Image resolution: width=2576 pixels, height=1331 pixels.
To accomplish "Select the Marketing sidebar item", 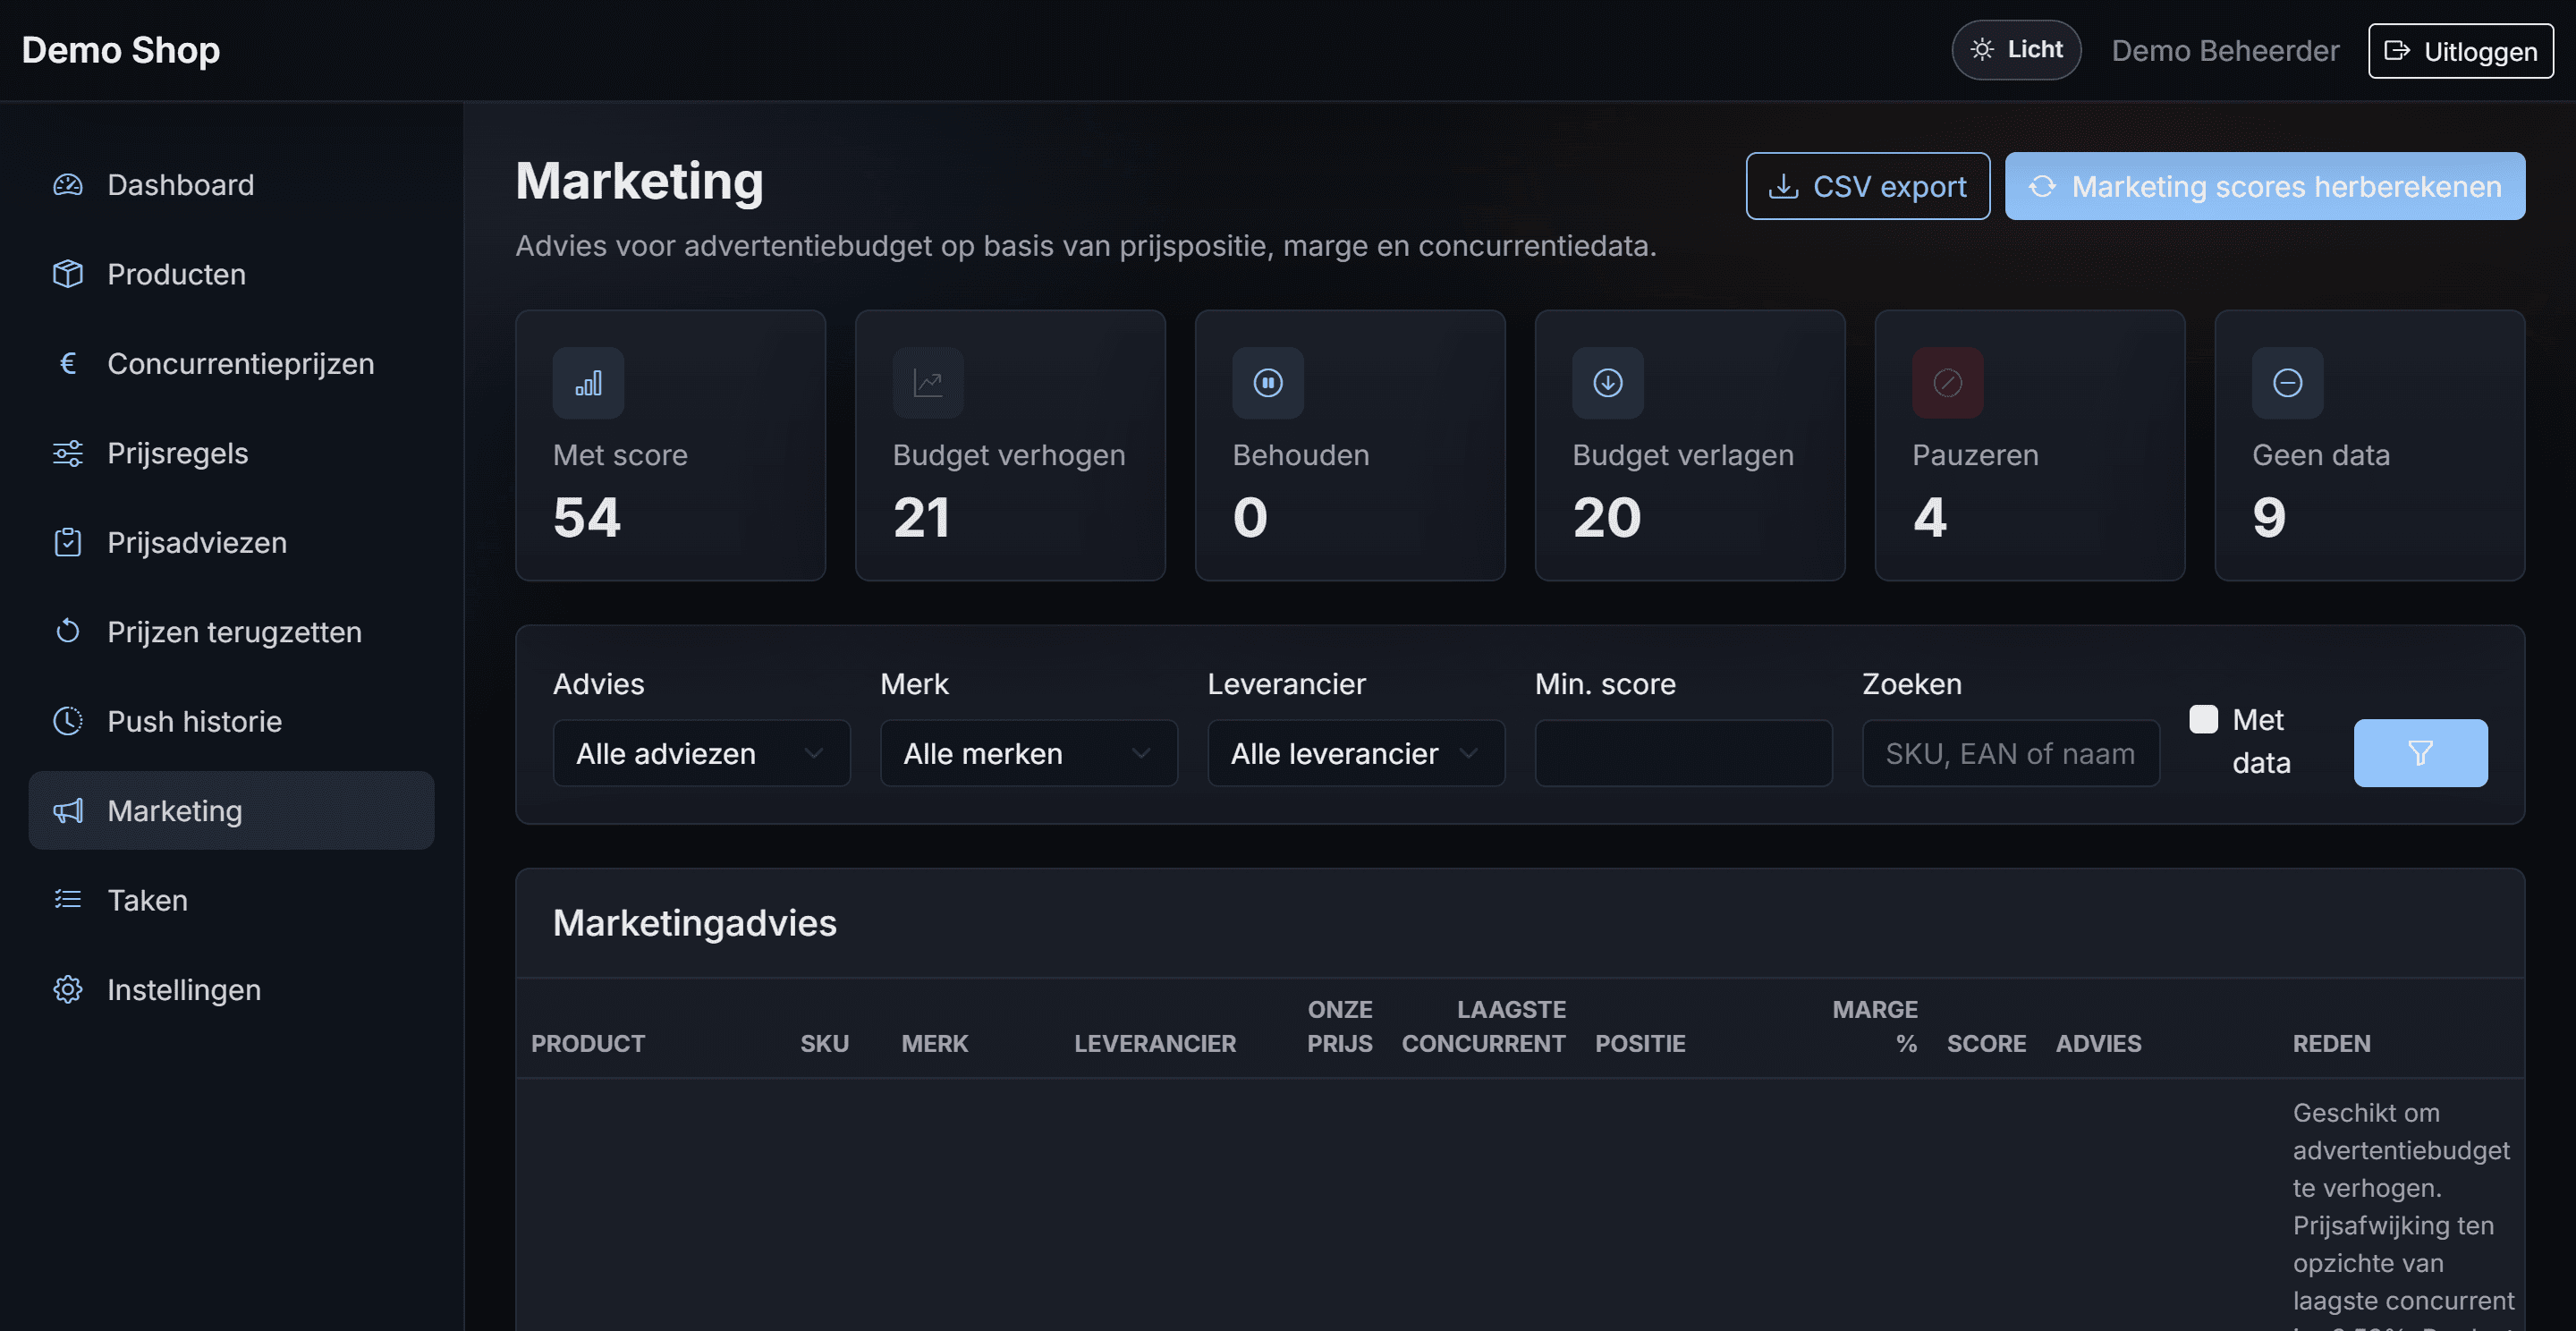I will click(231, 811).
